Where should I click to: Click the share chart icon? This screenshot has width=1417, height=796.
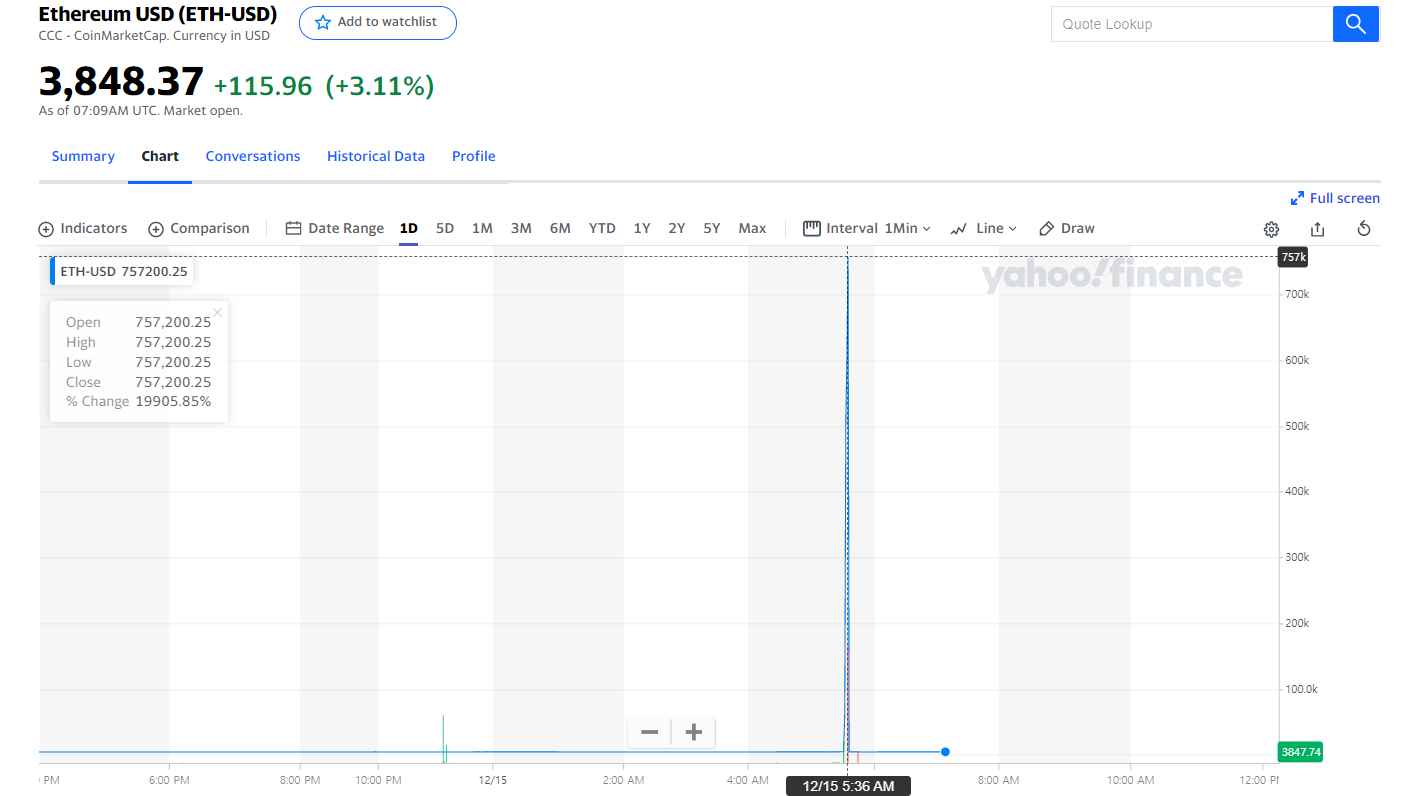point(1317,229)
